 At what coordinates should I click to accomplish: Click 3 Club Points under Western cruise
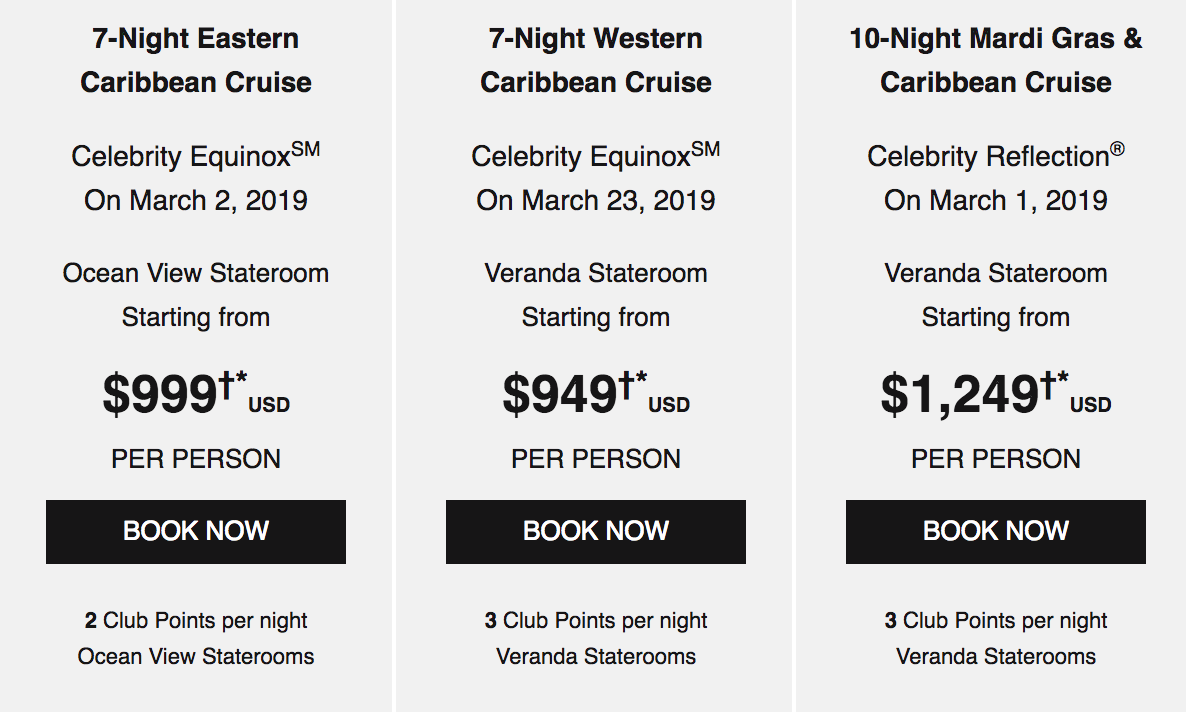[596, 620]
